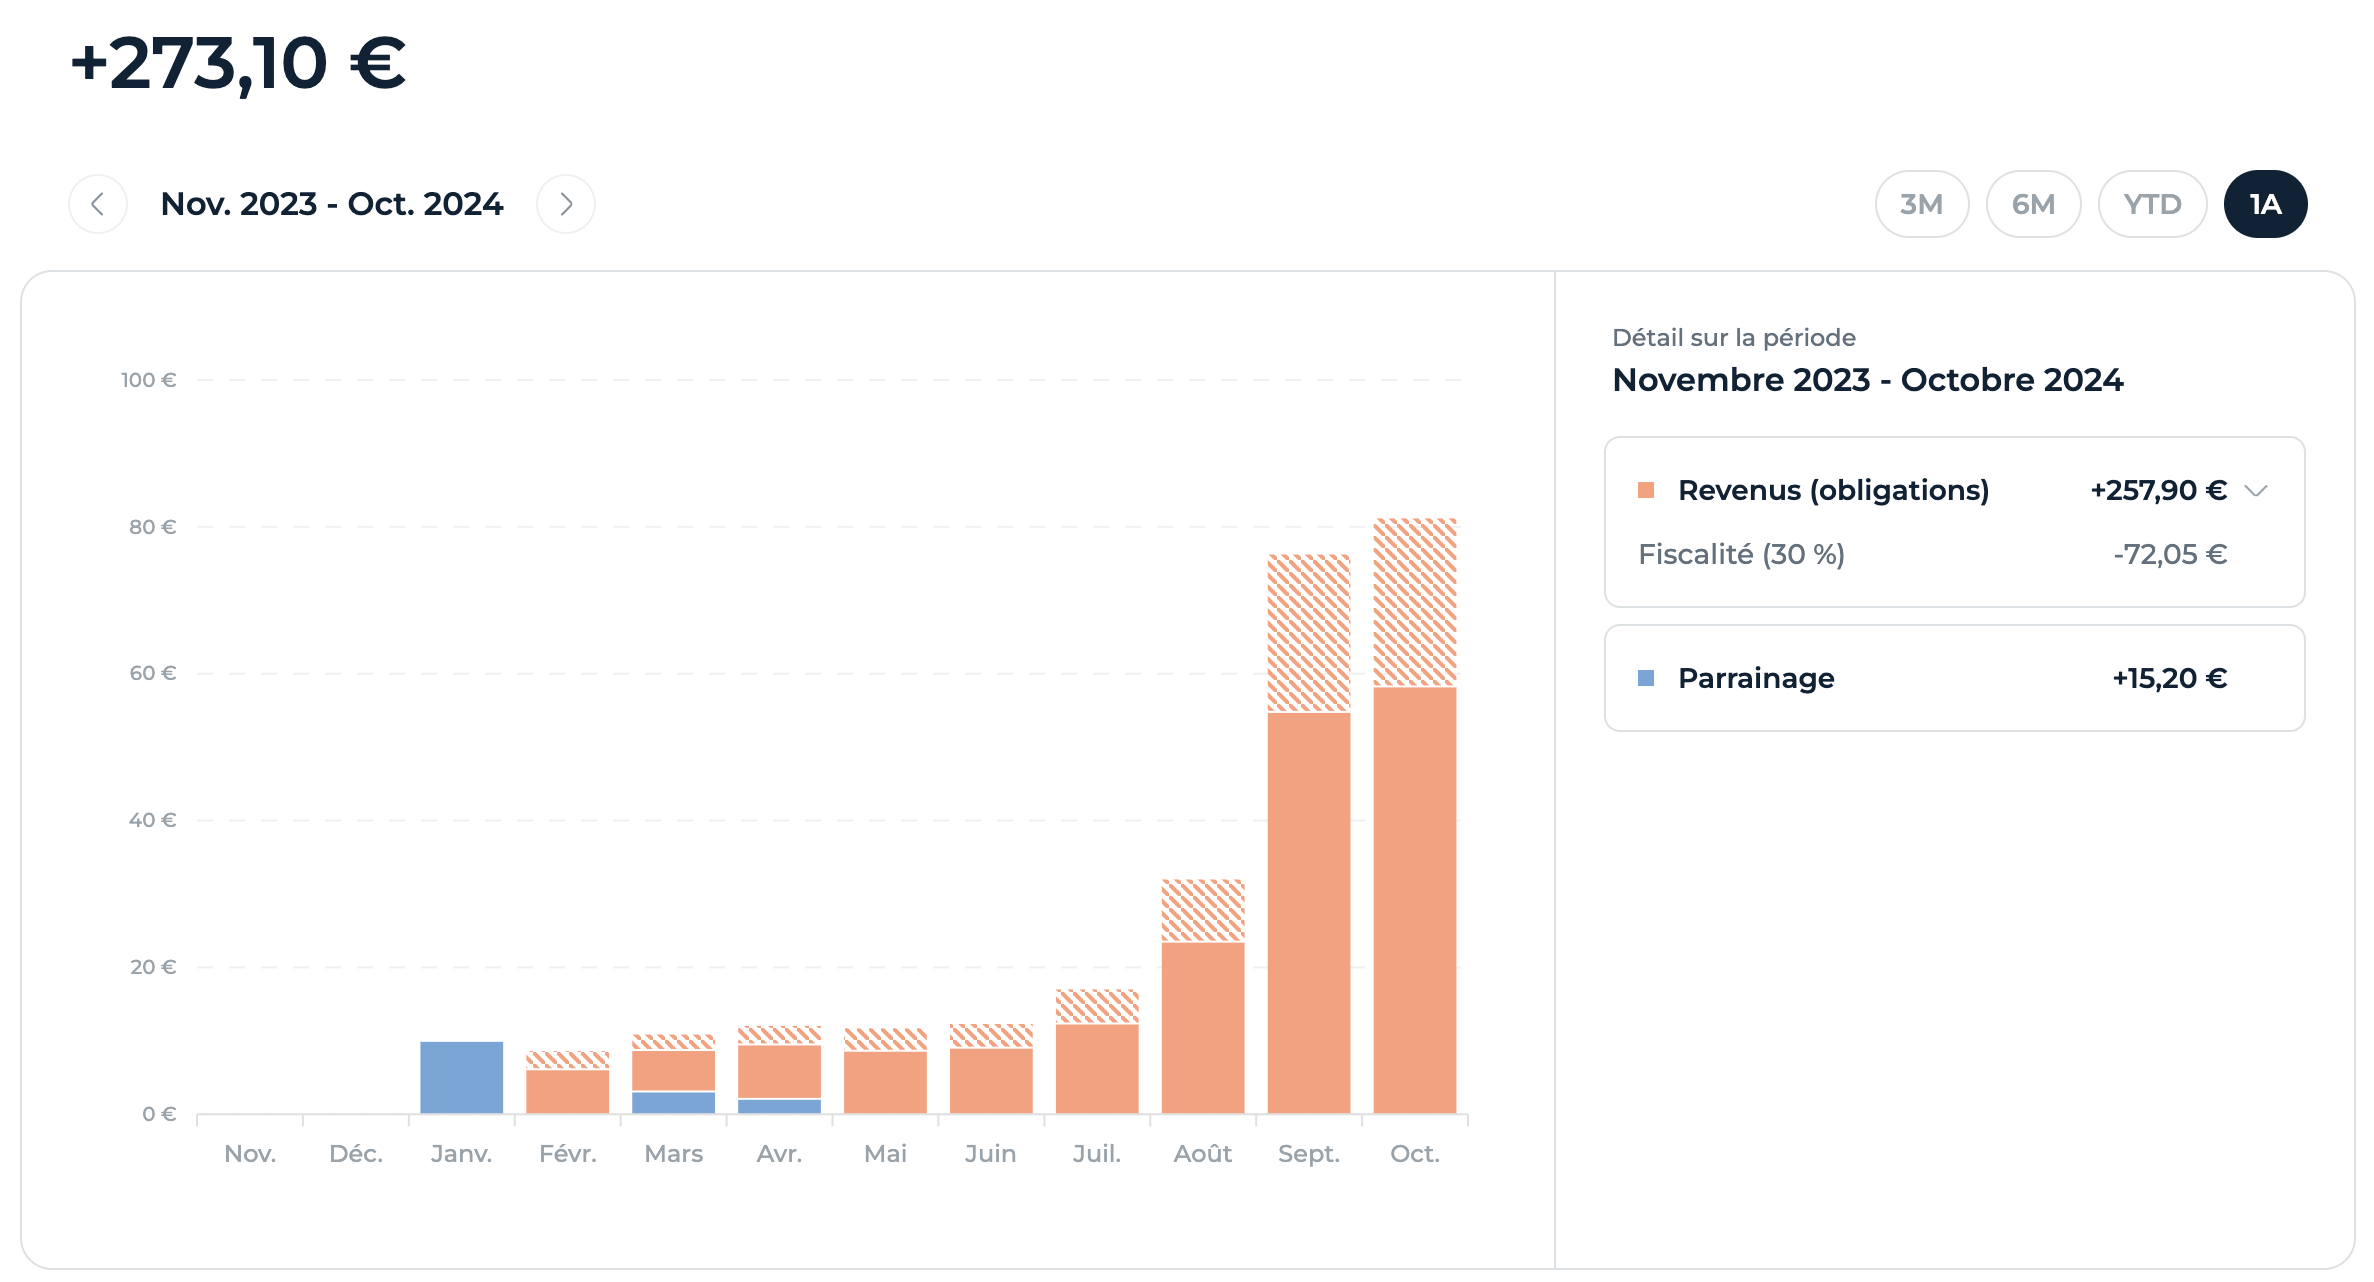Image resolution: width=2374 pixels, height=1282 pixels.
Task: Click the '40 €' axis label
Action: coord(152,820)
